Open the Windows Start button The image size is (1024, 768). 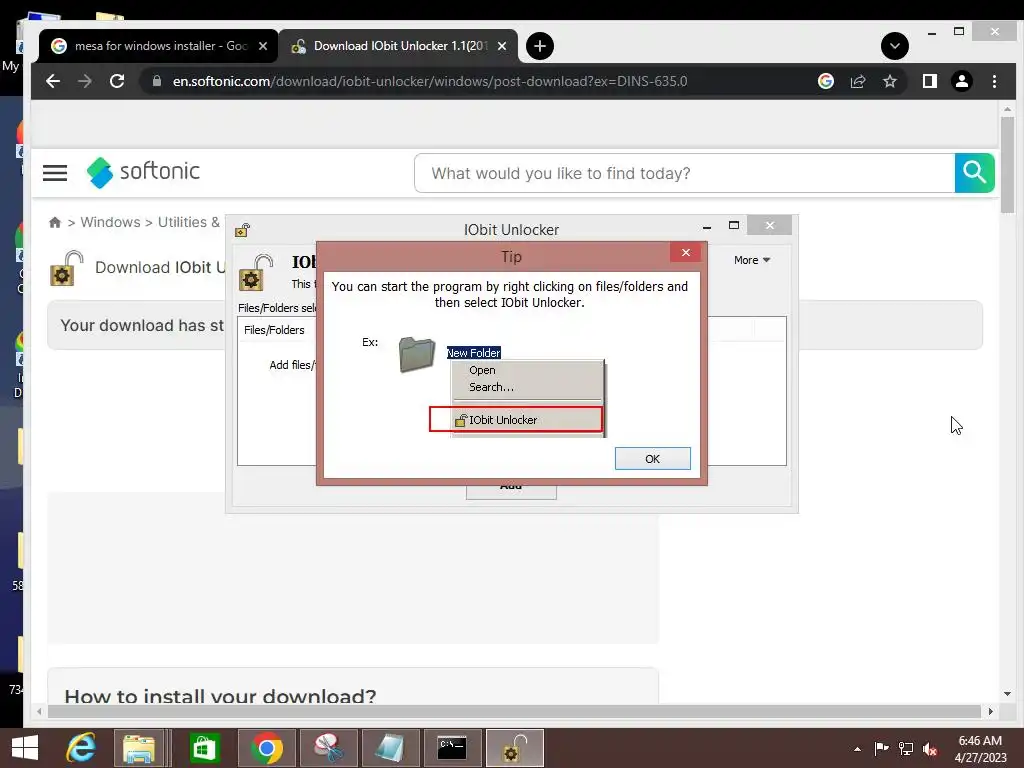coord(25,748)
